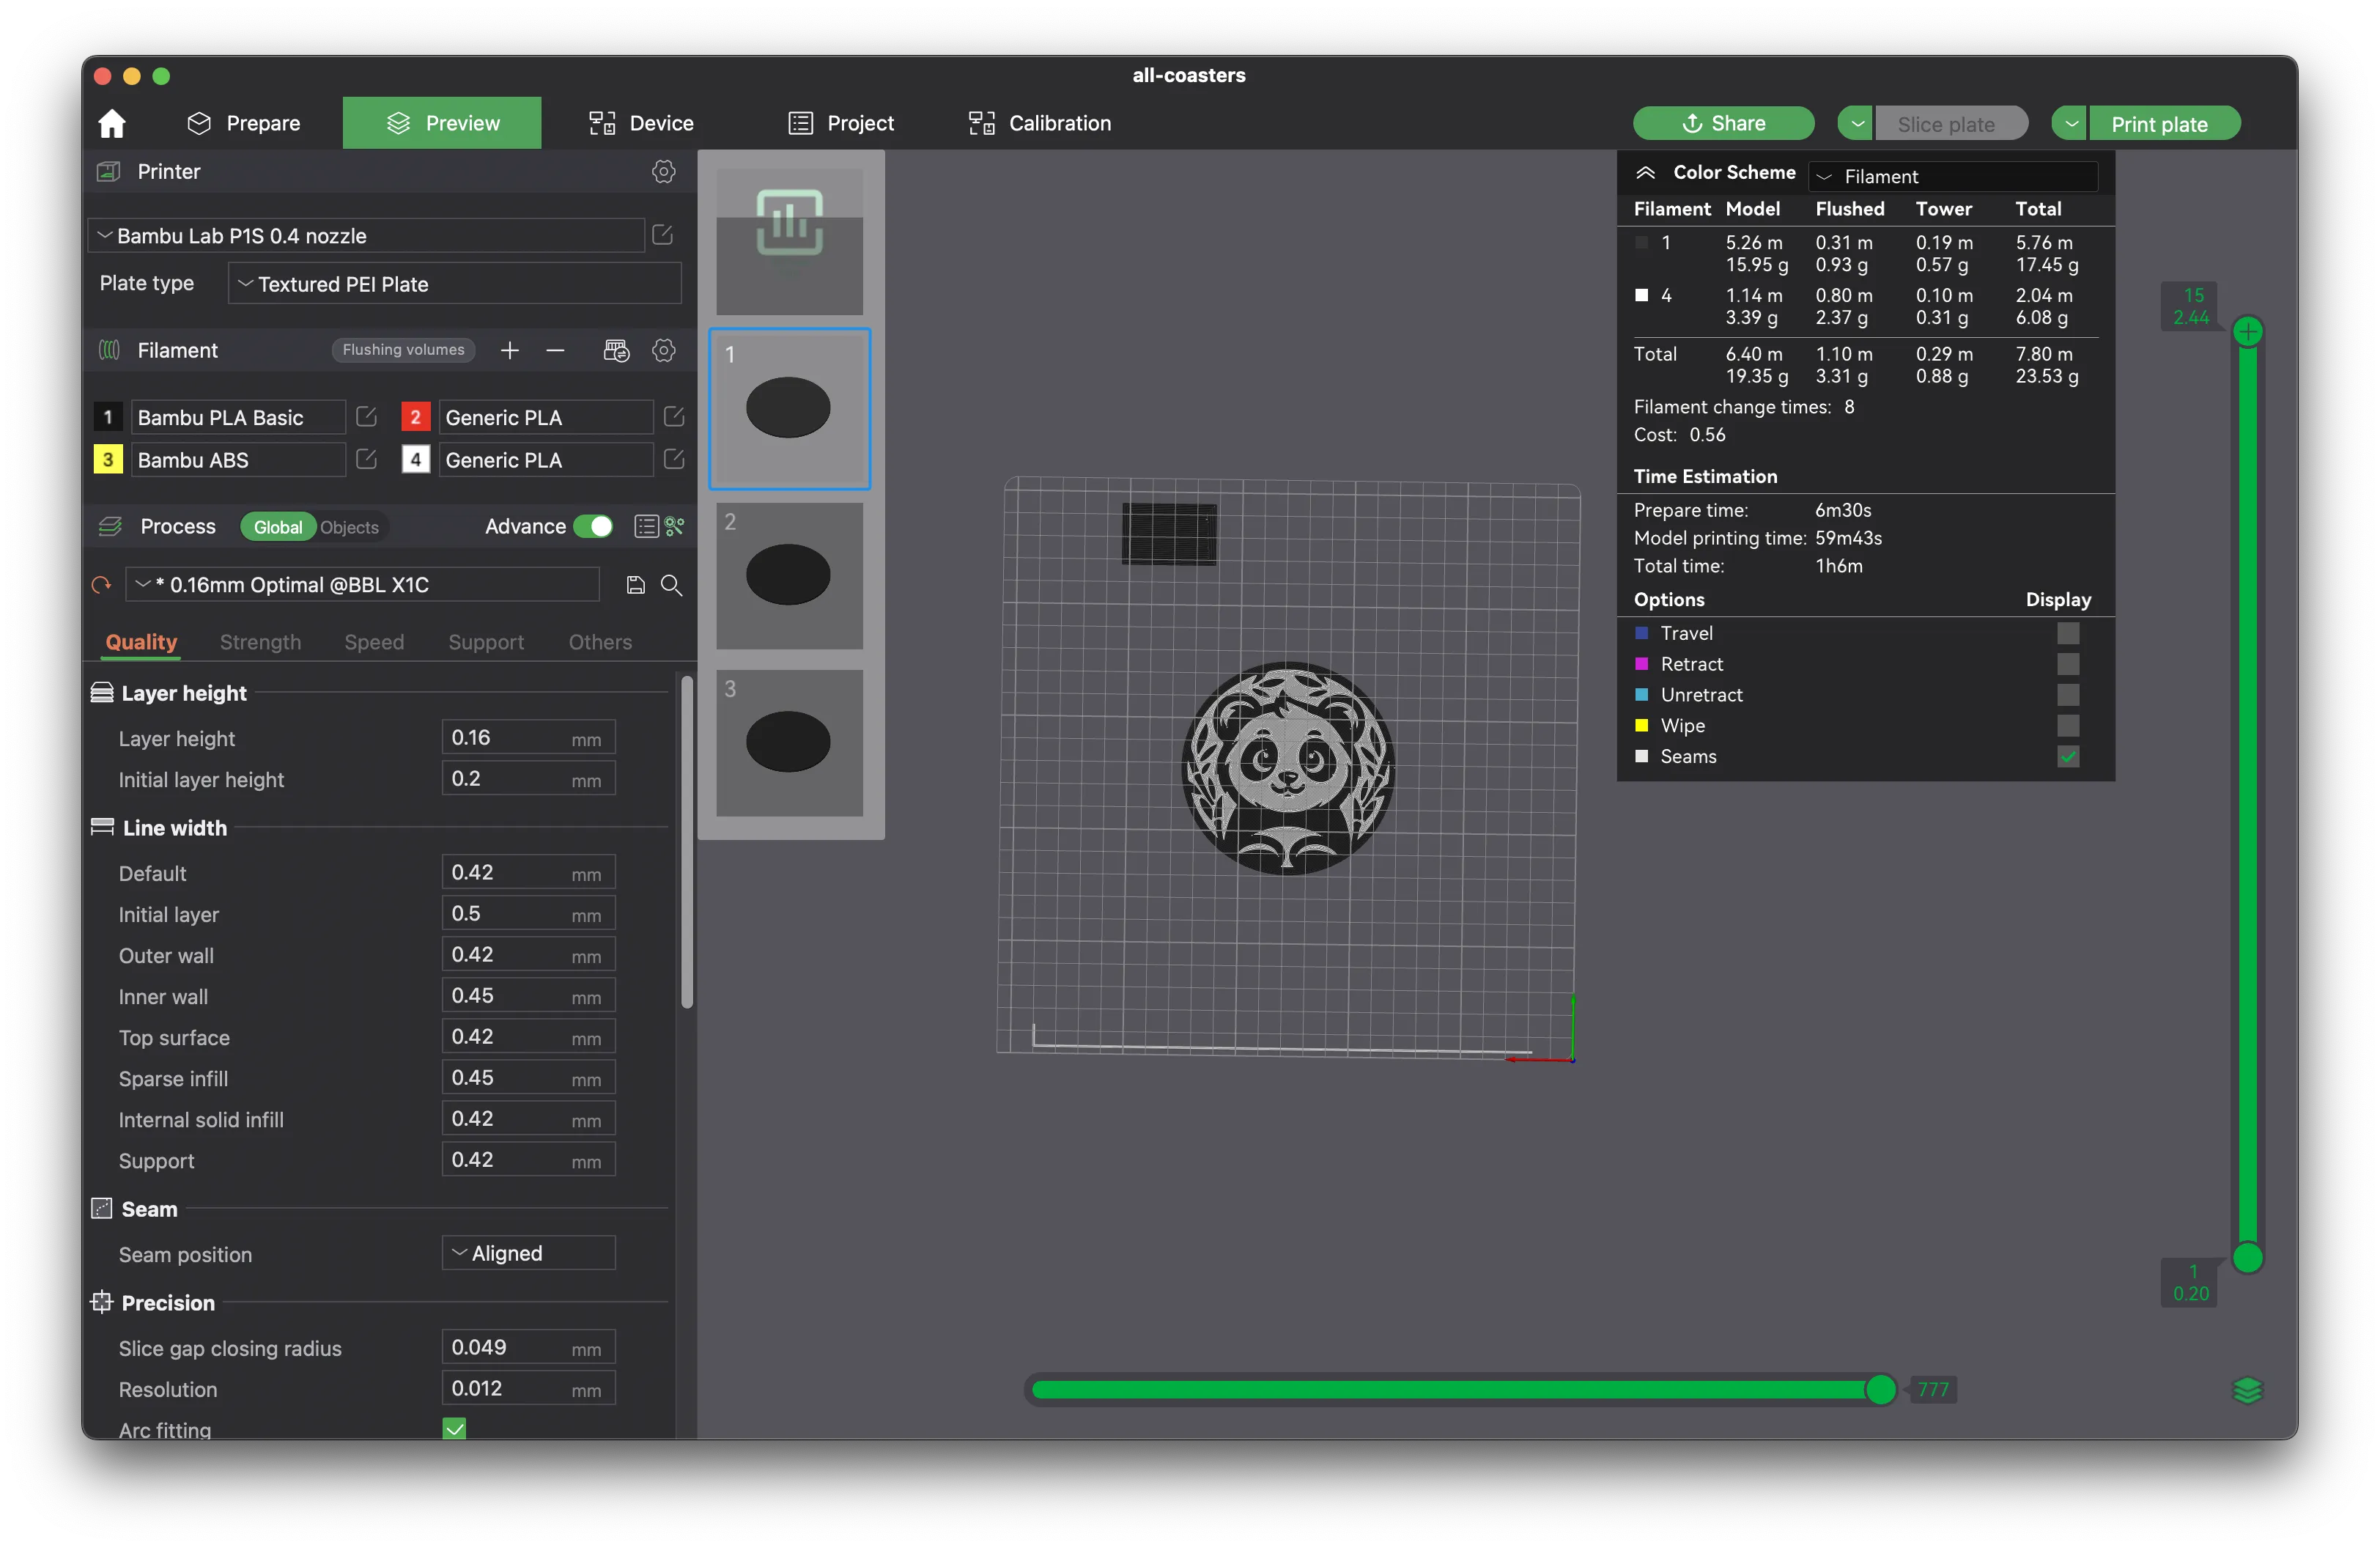Viewport: 2380px width, 1548px height.
Task: Go to the Home screen icon
Action: point(112,123)
